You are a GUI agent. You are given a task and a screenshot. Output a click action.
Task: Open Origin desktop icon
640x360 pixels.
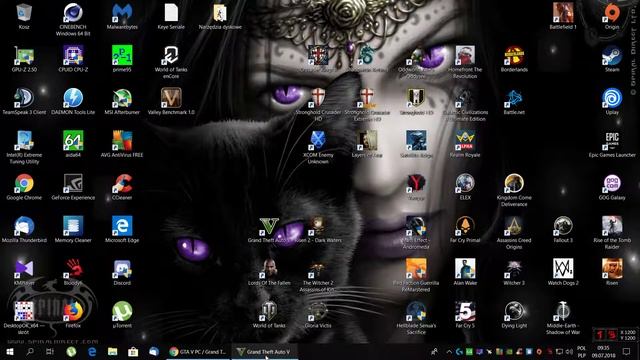(612, 16)
